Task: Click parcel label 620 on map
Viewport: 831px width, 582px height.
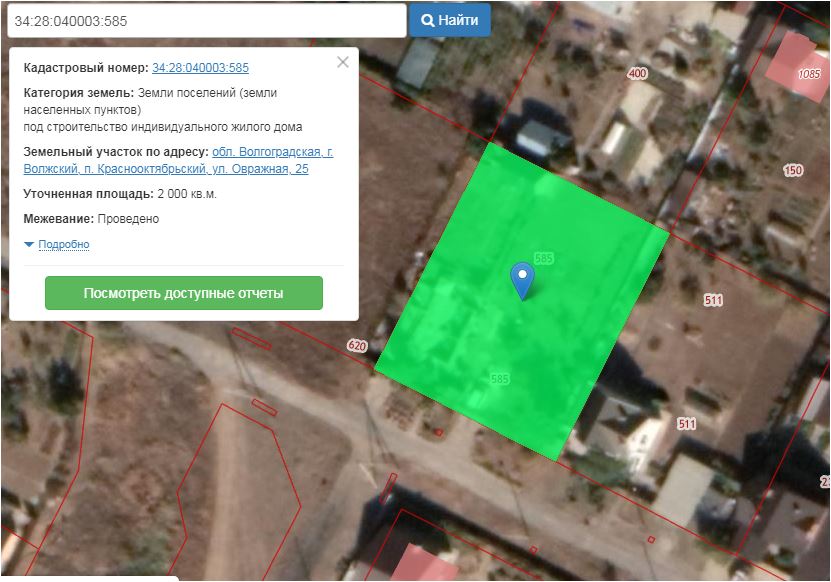Action: (357, 346)
